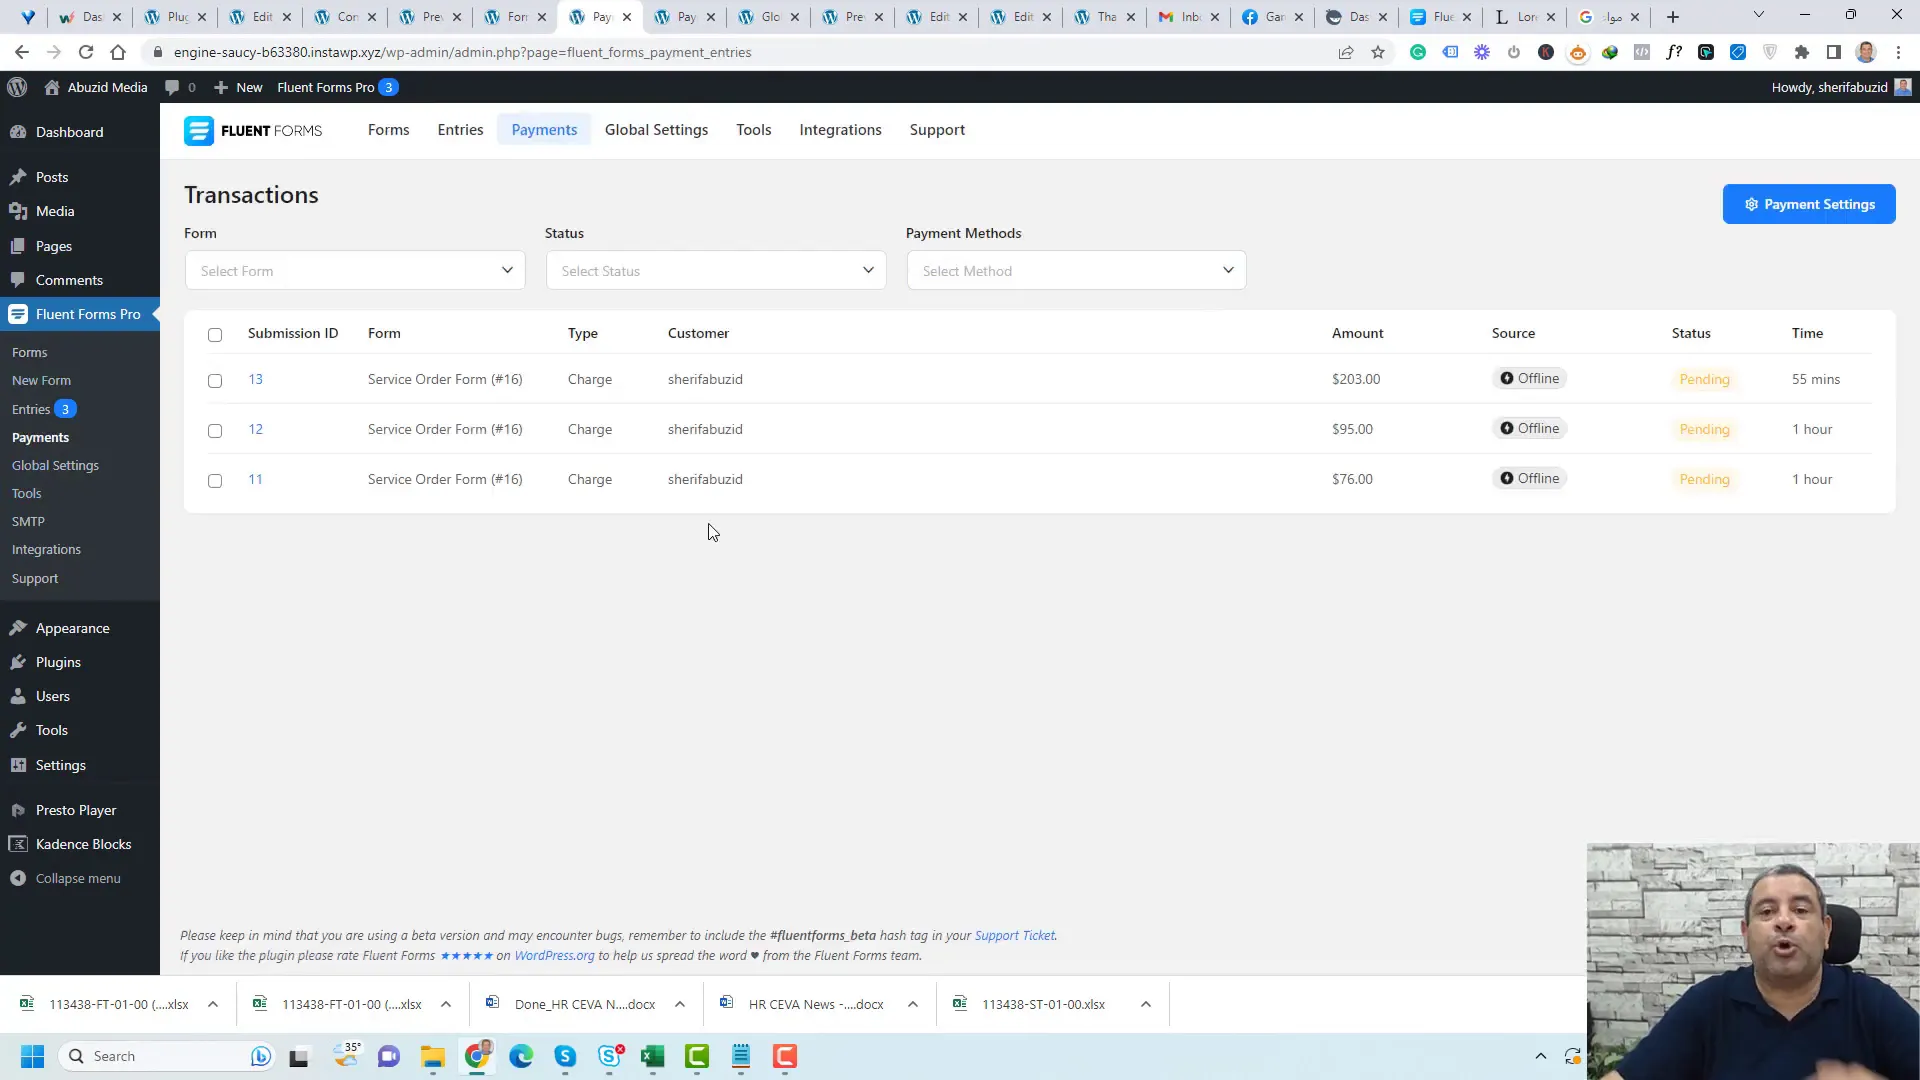Open the Support top tab
The image size is (1920, 1080).
[x=937, y=130]
